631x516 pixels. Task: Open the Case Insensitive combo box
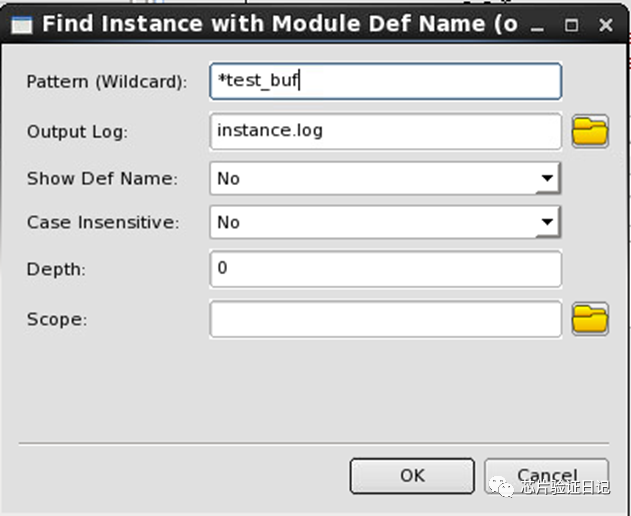(546, 222)
